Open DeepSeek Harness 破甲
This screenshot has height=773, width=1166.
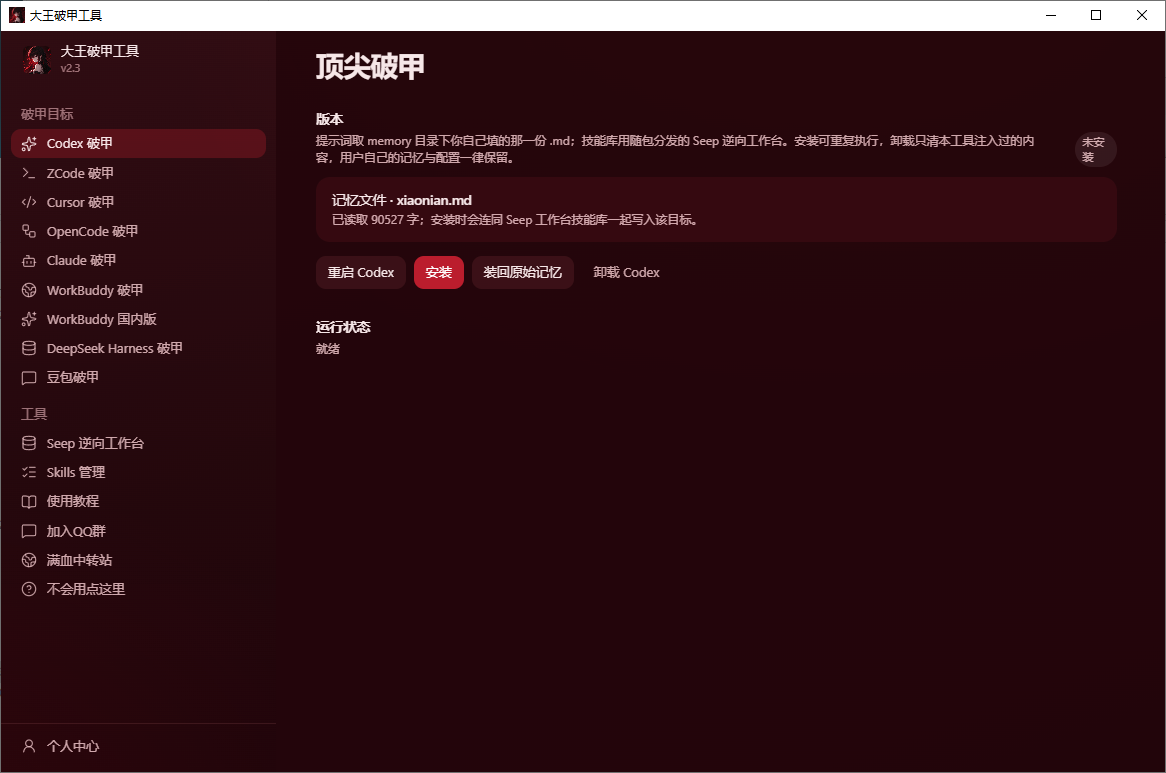pos(138,348)
